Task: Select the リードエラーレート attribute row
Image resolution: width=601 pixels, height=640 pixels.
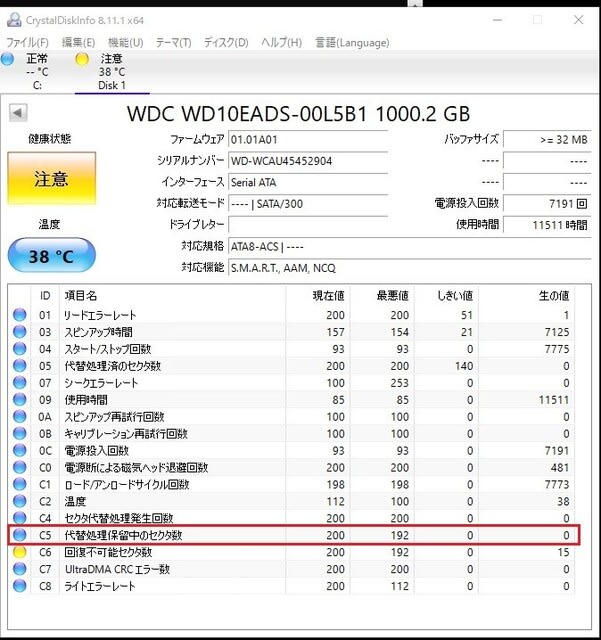Action: [x=292, y=315]
